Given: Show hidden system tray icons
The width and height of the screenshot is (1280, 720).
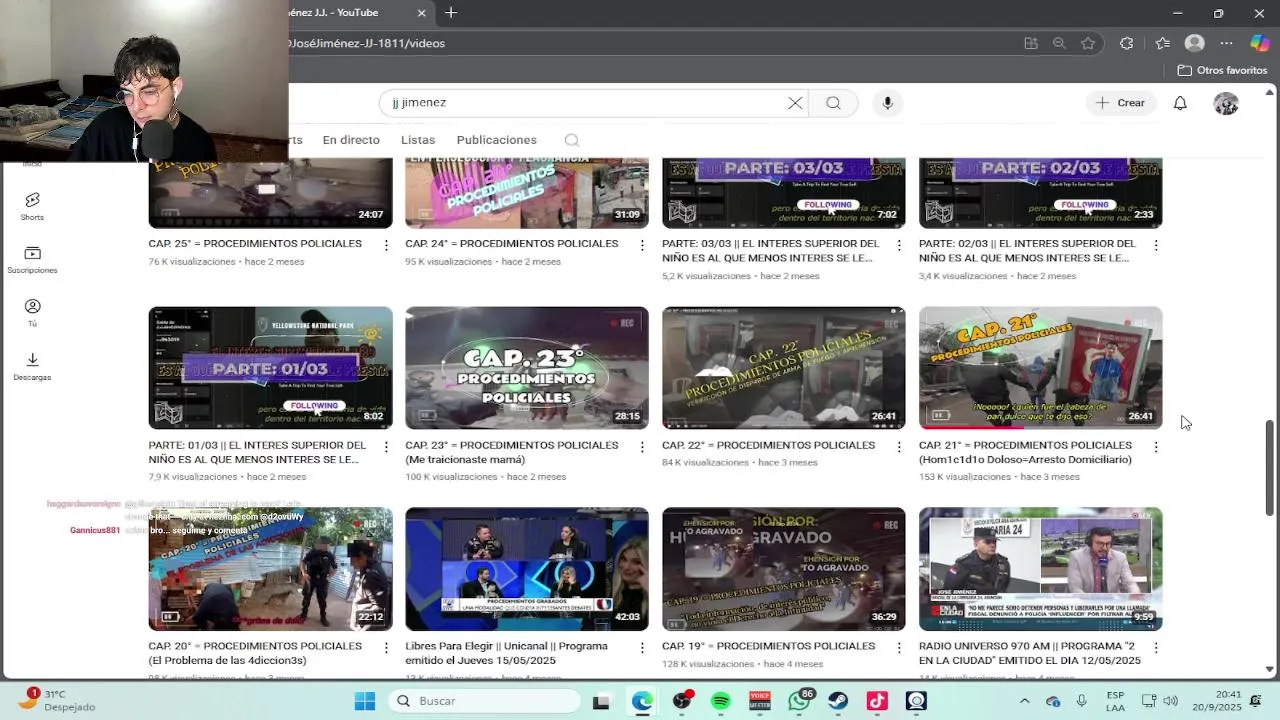Looking at the screenshot, I should click(1024, 701).
